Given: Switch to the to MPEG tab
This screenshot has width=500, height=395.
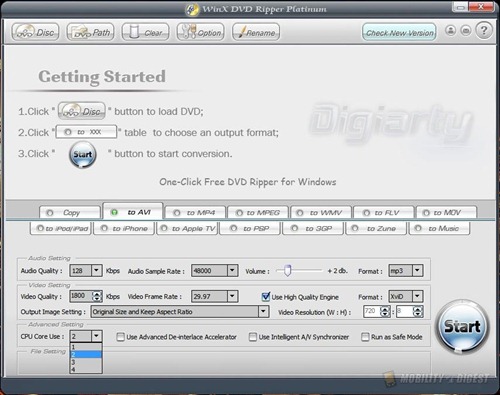Looking at the screenshot, I should click(x=258, y=212).
